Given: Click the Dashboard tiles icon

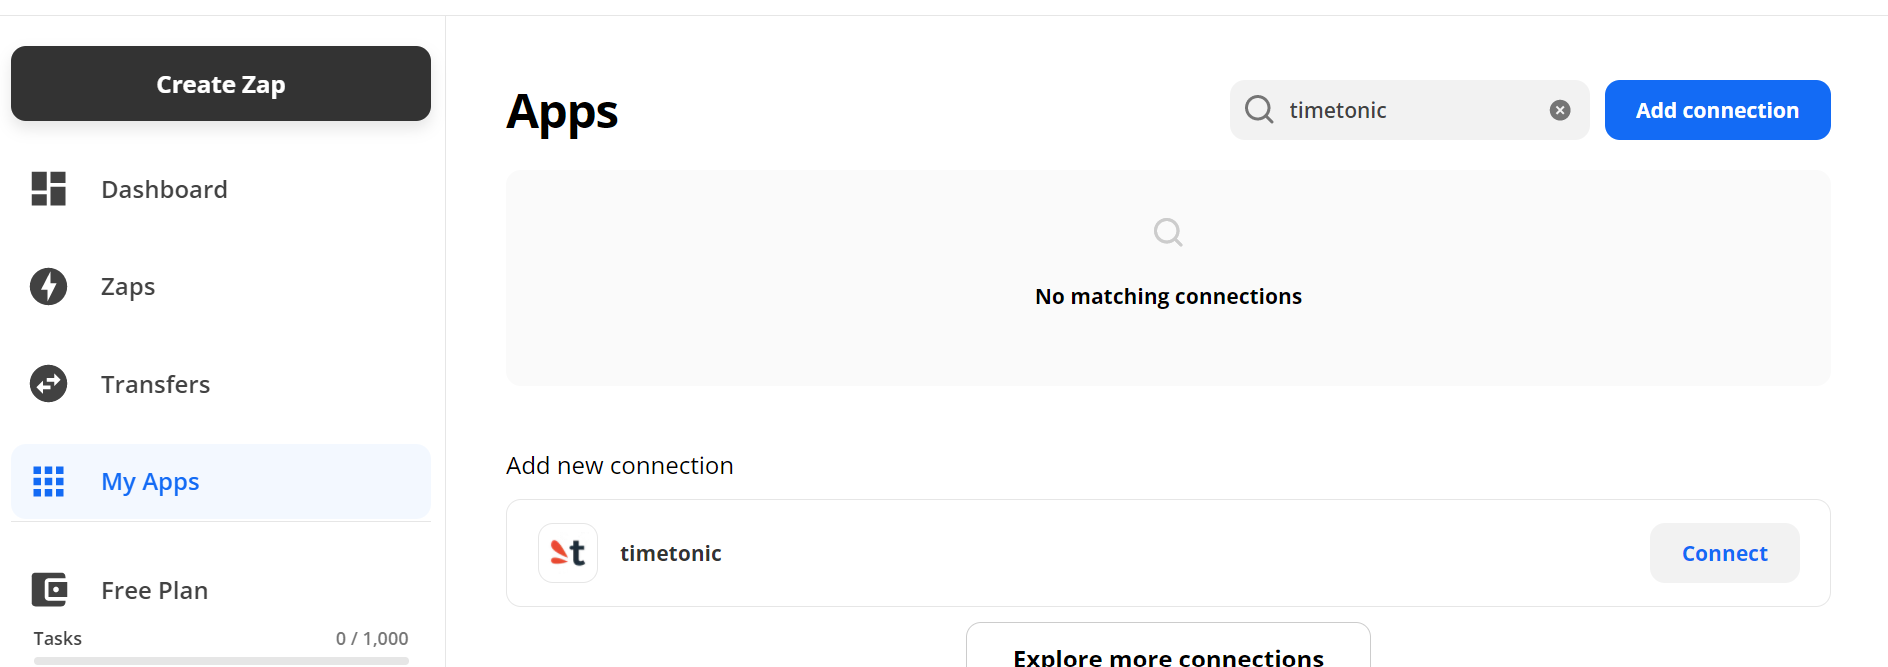Looking at the screenshot, I should (x=48, y=189).
